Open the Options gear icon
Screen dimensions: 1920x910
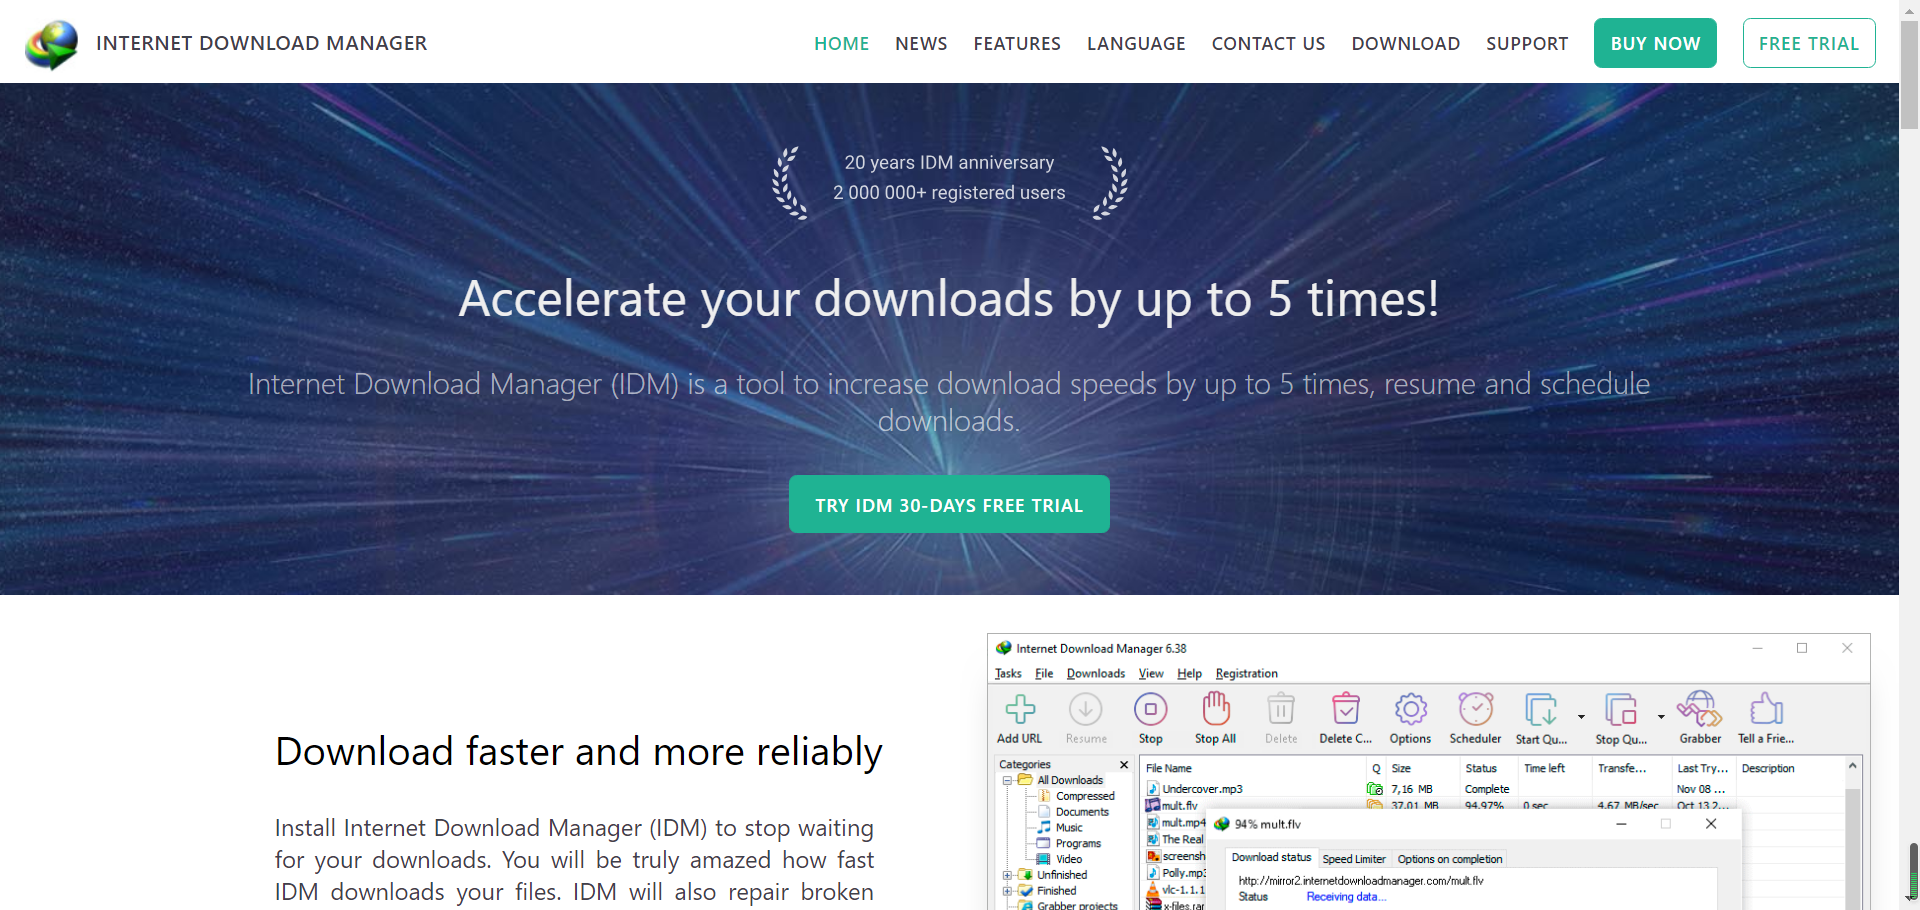(1410, 710)
